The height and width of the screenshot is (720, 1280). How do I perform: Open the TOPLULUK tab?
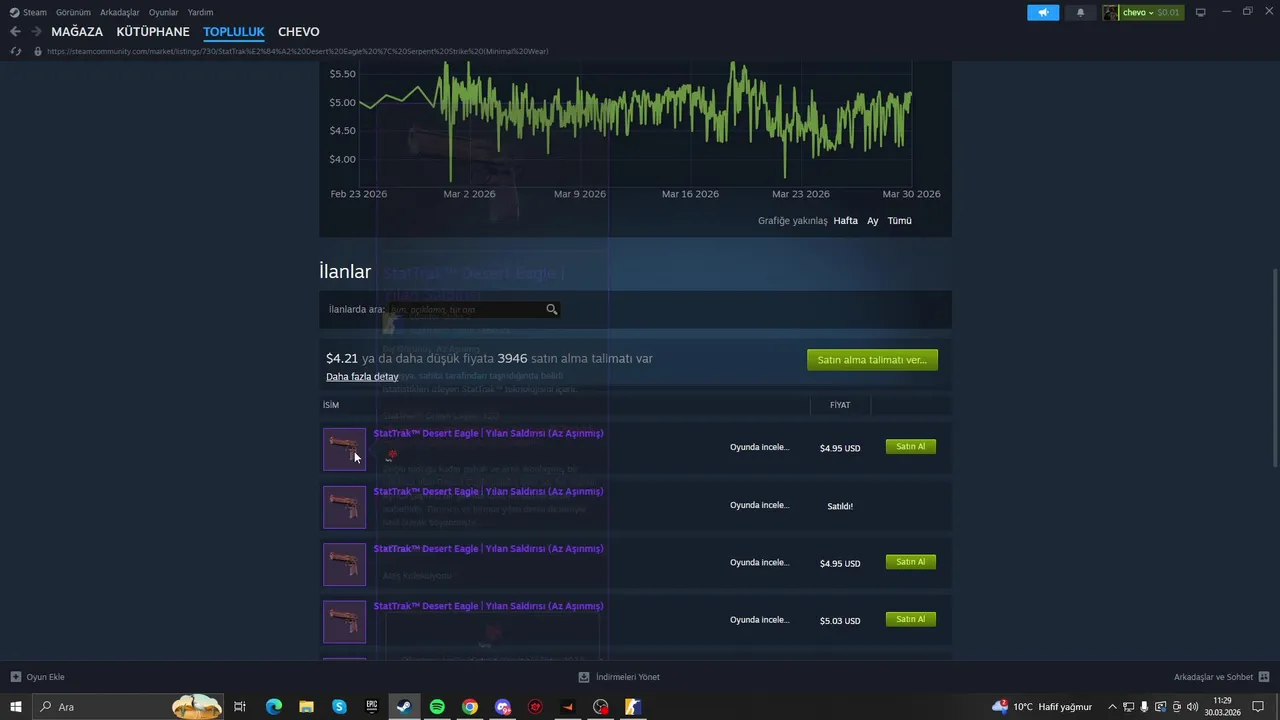tap(234, 32)
